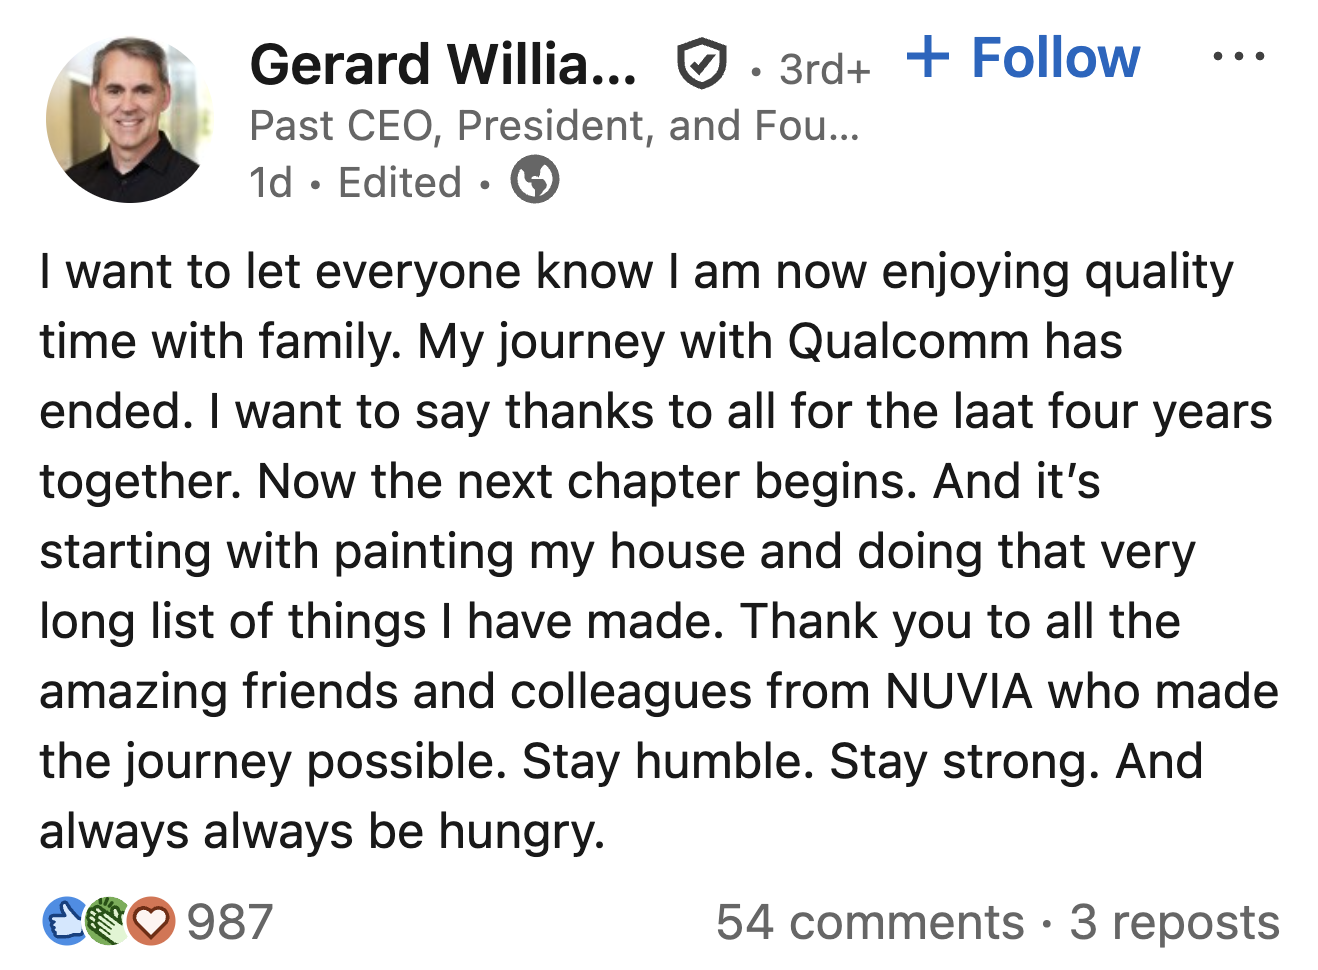Follow the post author
Image resolution: width=1318 pixels, height=970 pixels.
point(1054,57)
